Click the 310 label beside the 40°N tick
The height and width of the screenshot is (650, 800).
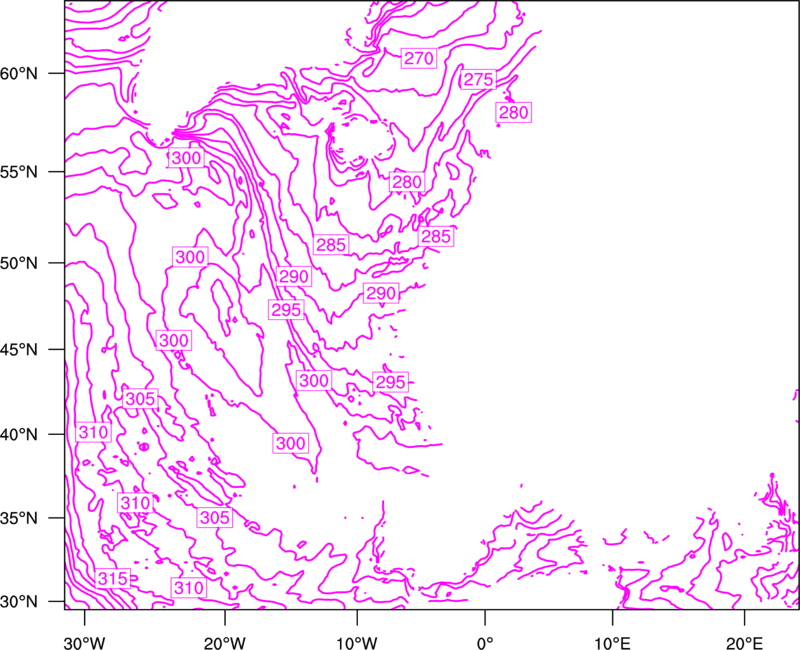(93, 433)
